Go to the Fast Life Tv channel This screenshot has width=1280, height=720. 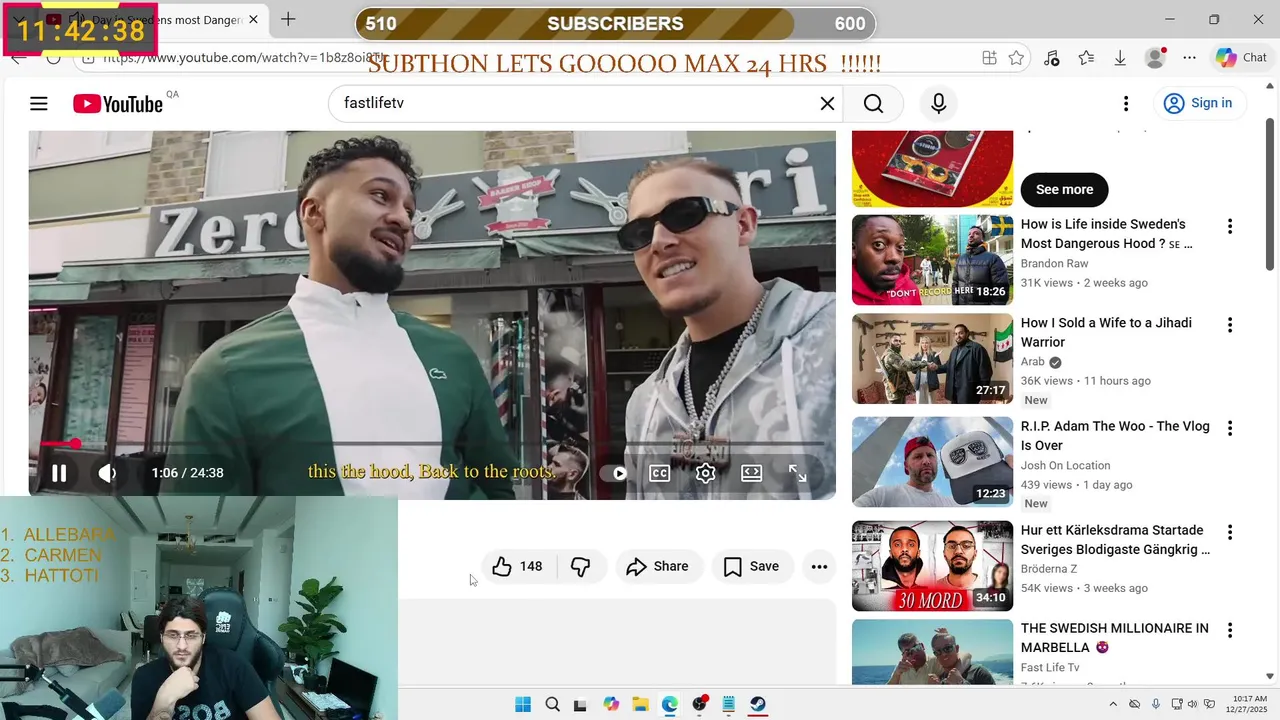pyautogui.click(x=1050, y=668)
